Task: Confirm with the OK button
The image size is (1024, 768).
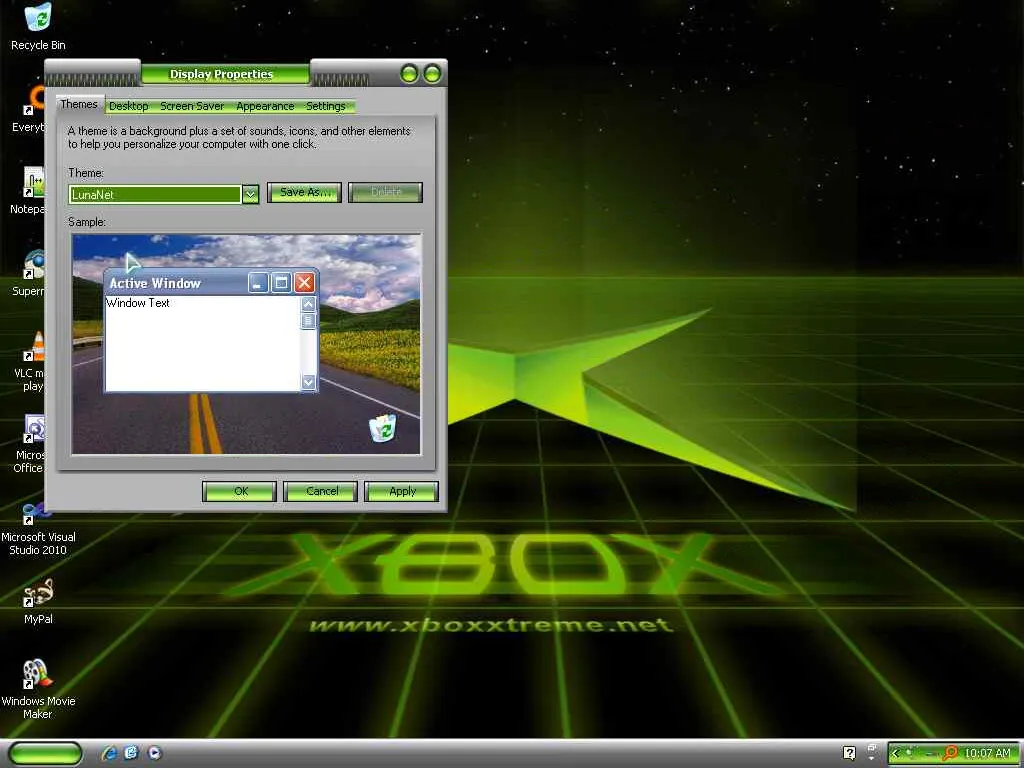Action: tap(240, 491)
